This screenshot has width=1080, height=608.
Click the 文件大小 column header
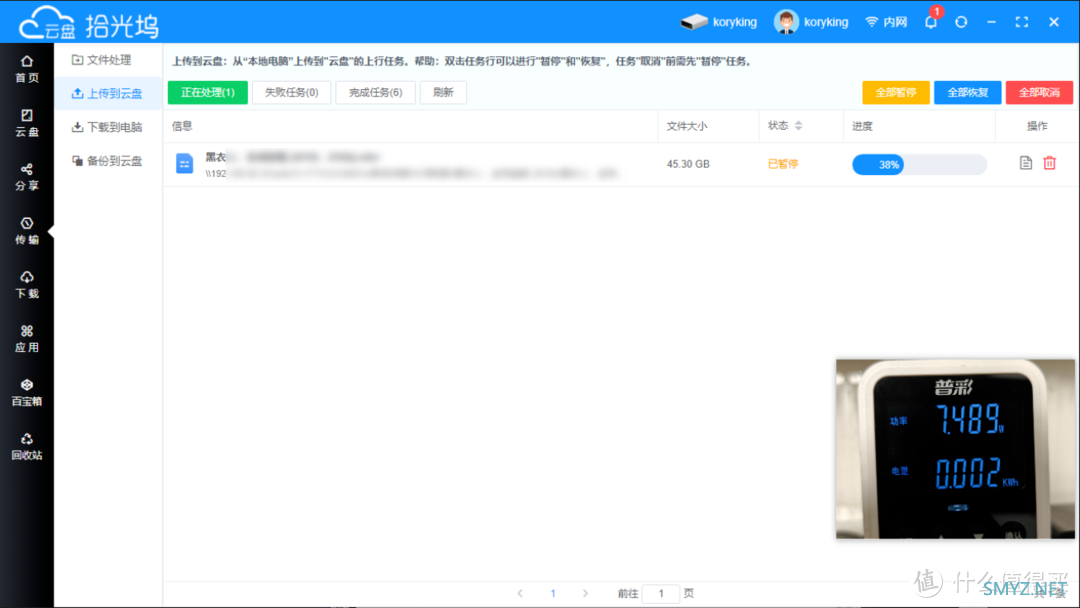point(687,126)
